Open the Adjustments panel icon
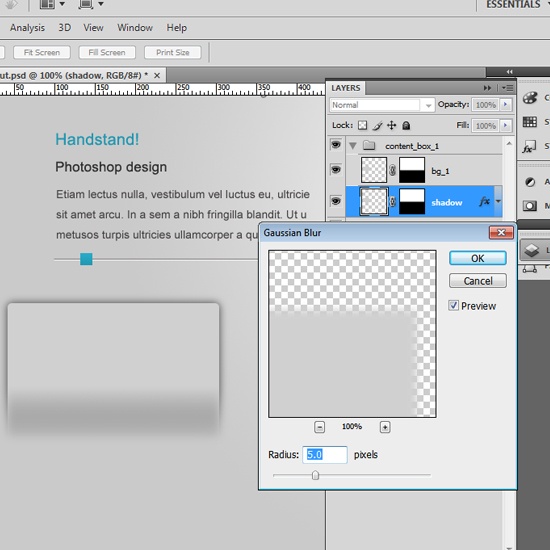 [530, 182]
